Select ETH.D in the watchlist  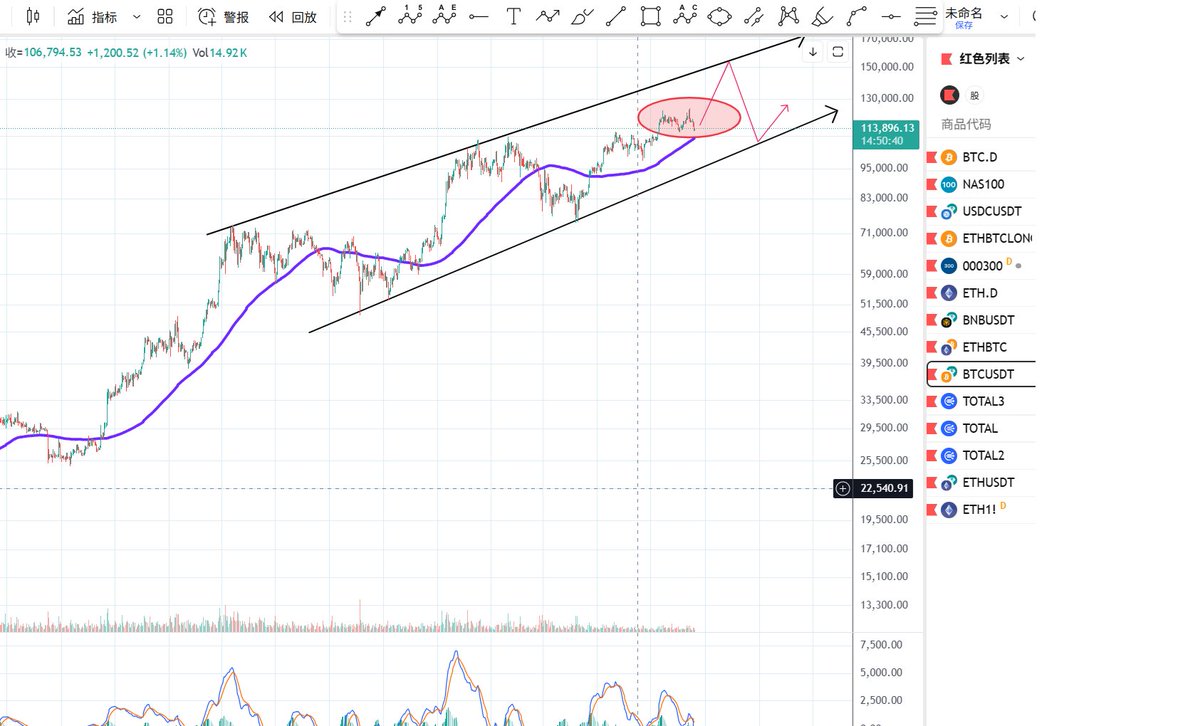point(981,293)
